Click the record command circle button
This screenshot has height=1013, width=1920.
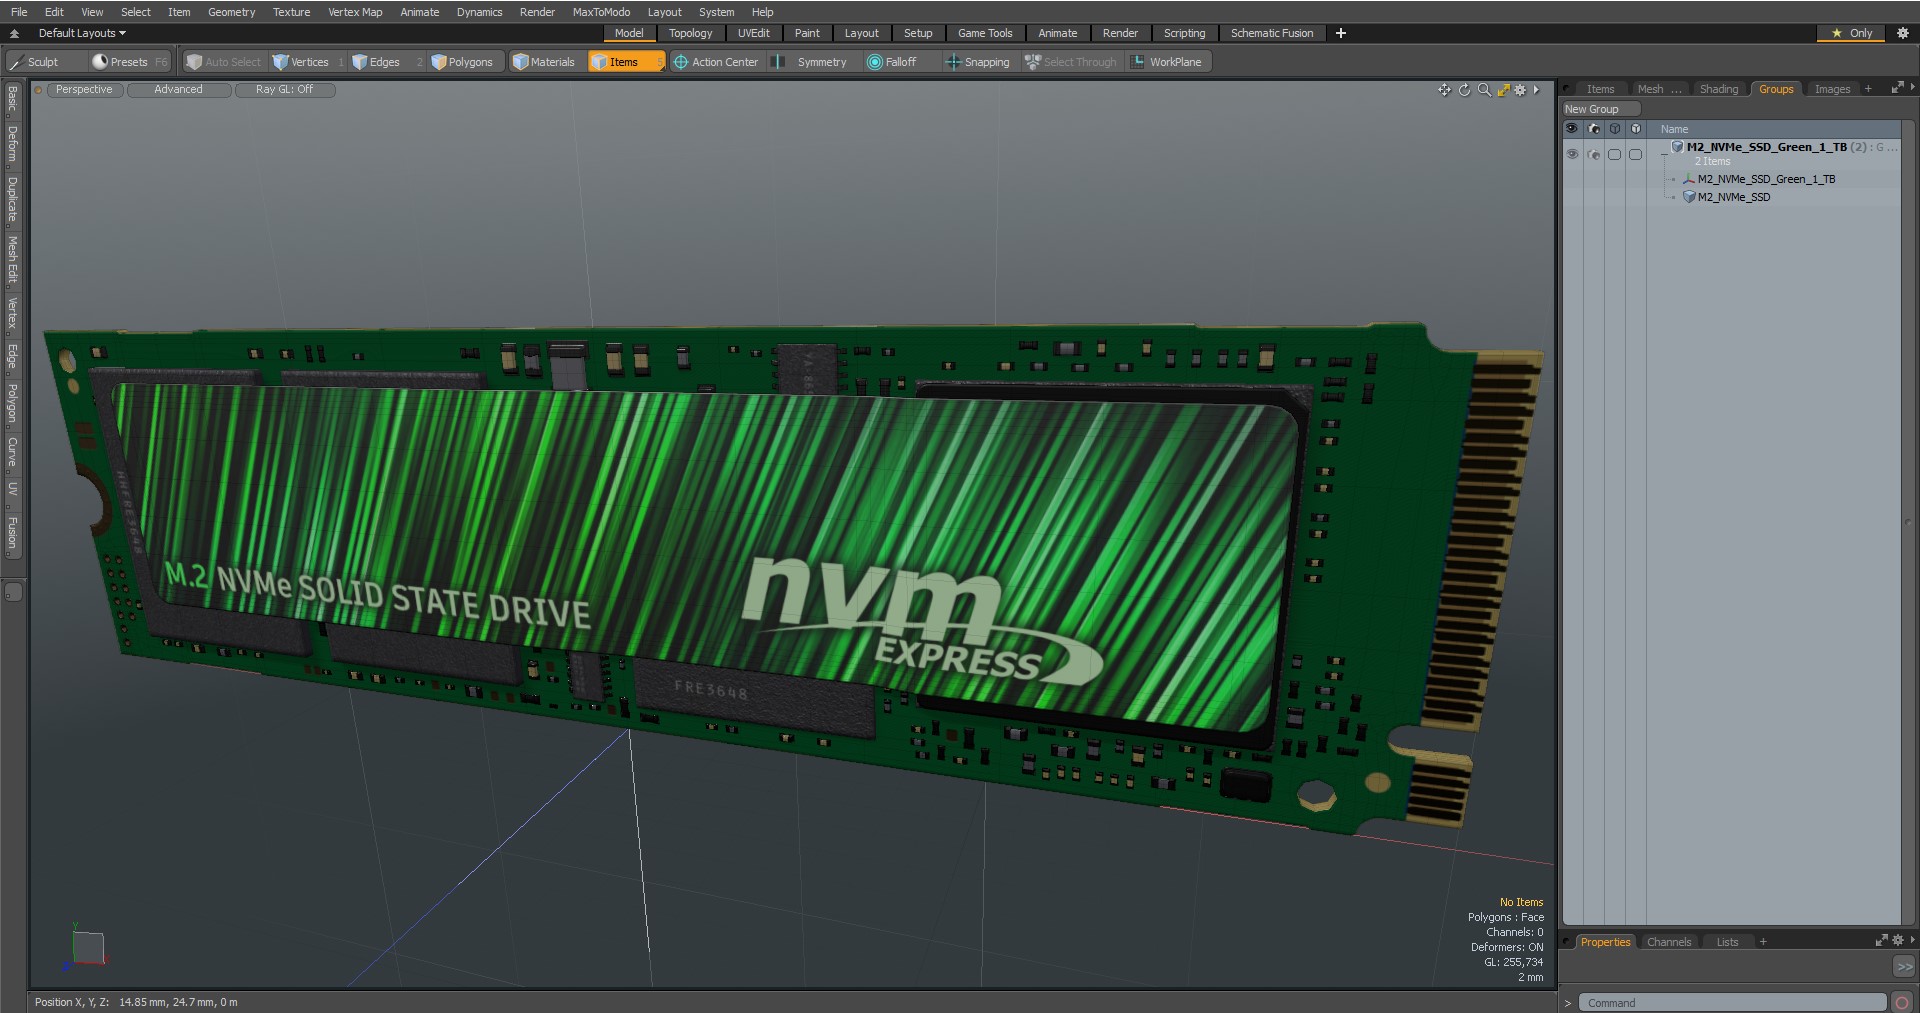(1902, 1002)
